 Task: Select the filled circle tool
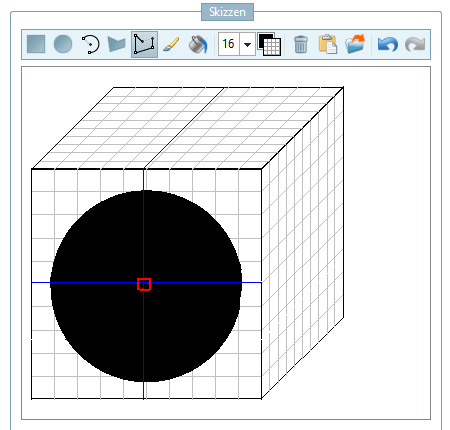click(x=63, y=44)
